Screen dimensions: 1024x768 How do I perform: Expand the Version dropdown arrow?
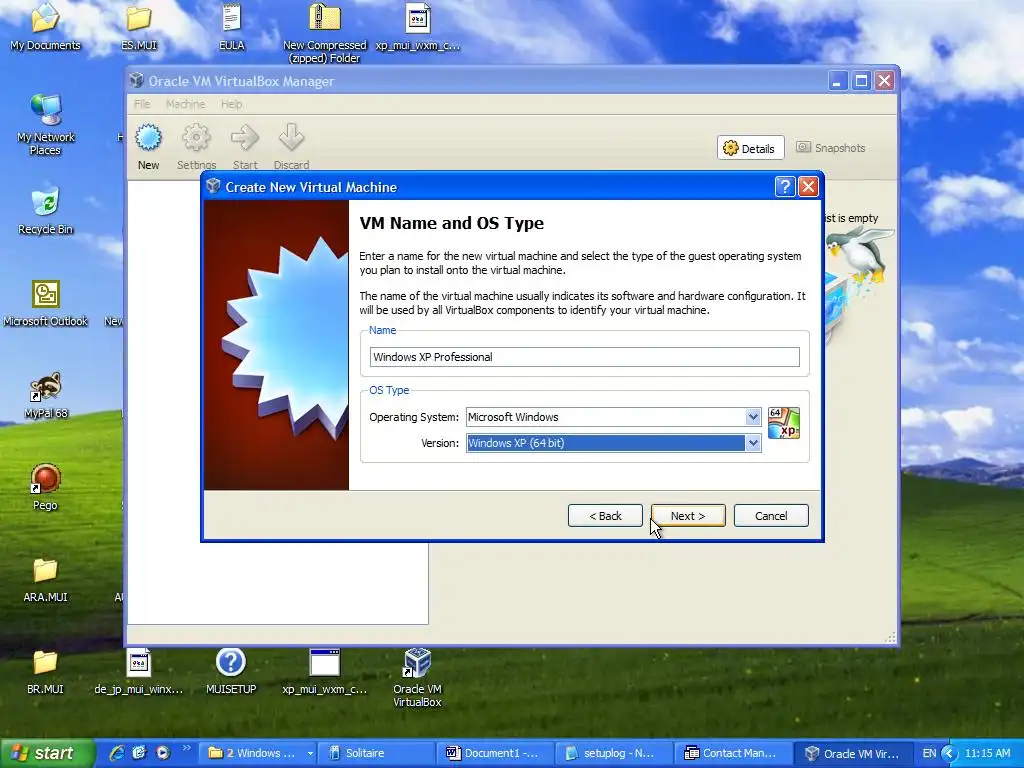click(753, 443)
